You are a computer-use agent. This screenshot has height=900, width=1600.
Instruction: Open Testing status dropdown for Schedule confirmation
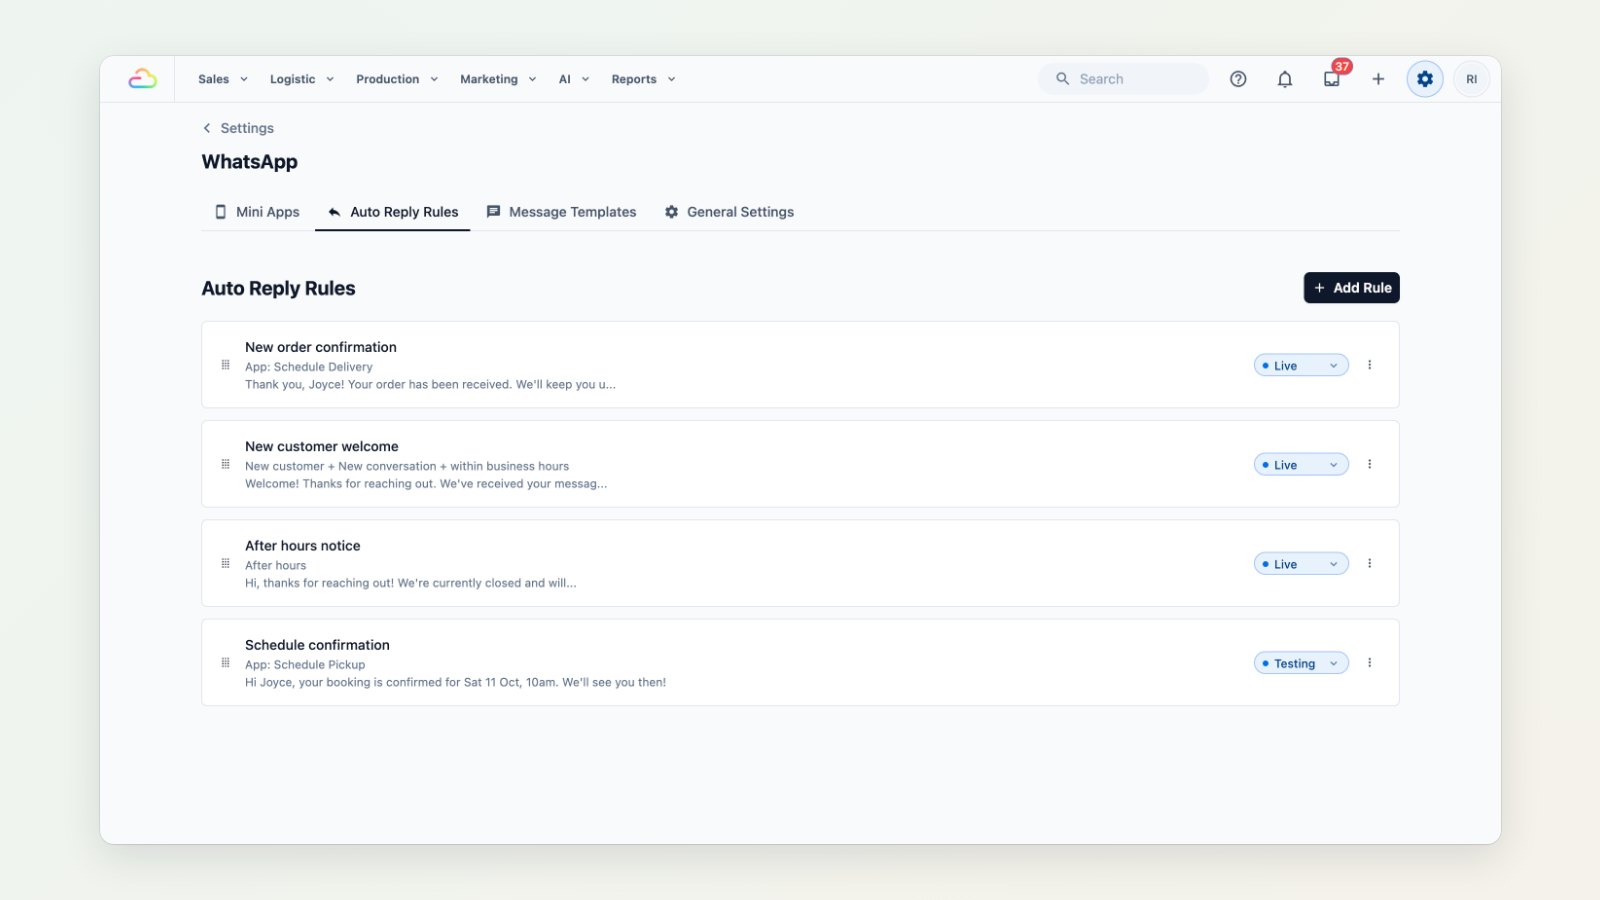(x=1301, y=663)
